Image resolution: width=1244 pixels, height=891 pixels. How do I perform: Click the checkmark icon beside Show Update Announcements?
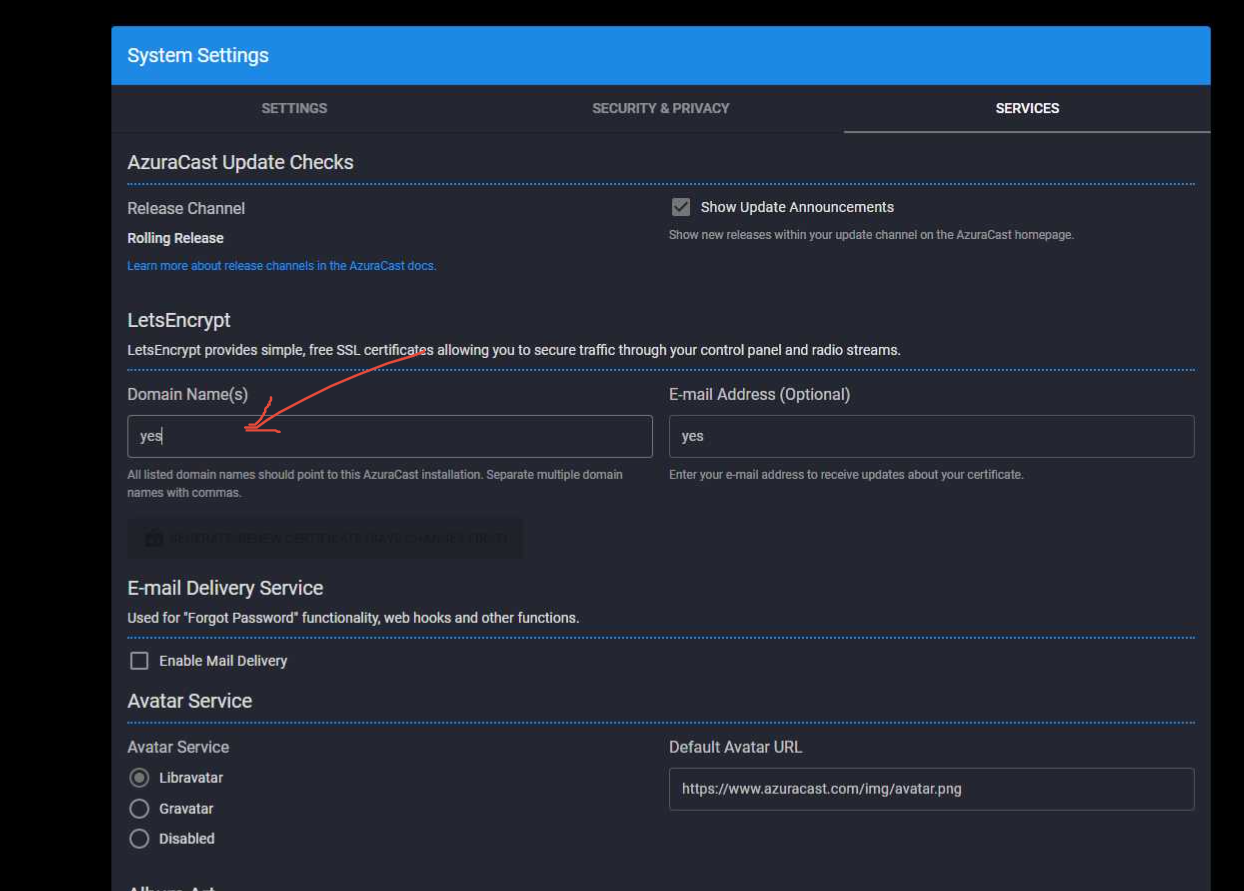(x=681, y=207)
